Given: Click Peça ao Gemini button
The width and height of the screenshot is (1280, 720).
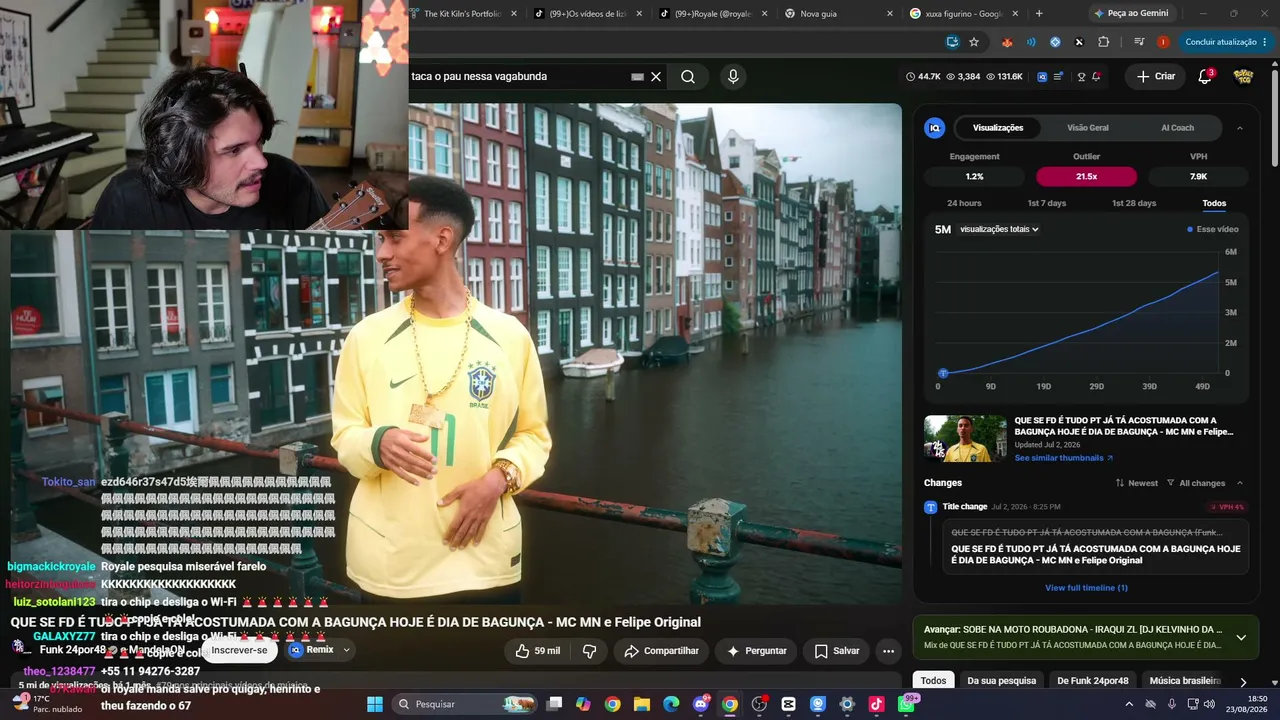Looking at the screenshot, I should [x=1132, y=13].
